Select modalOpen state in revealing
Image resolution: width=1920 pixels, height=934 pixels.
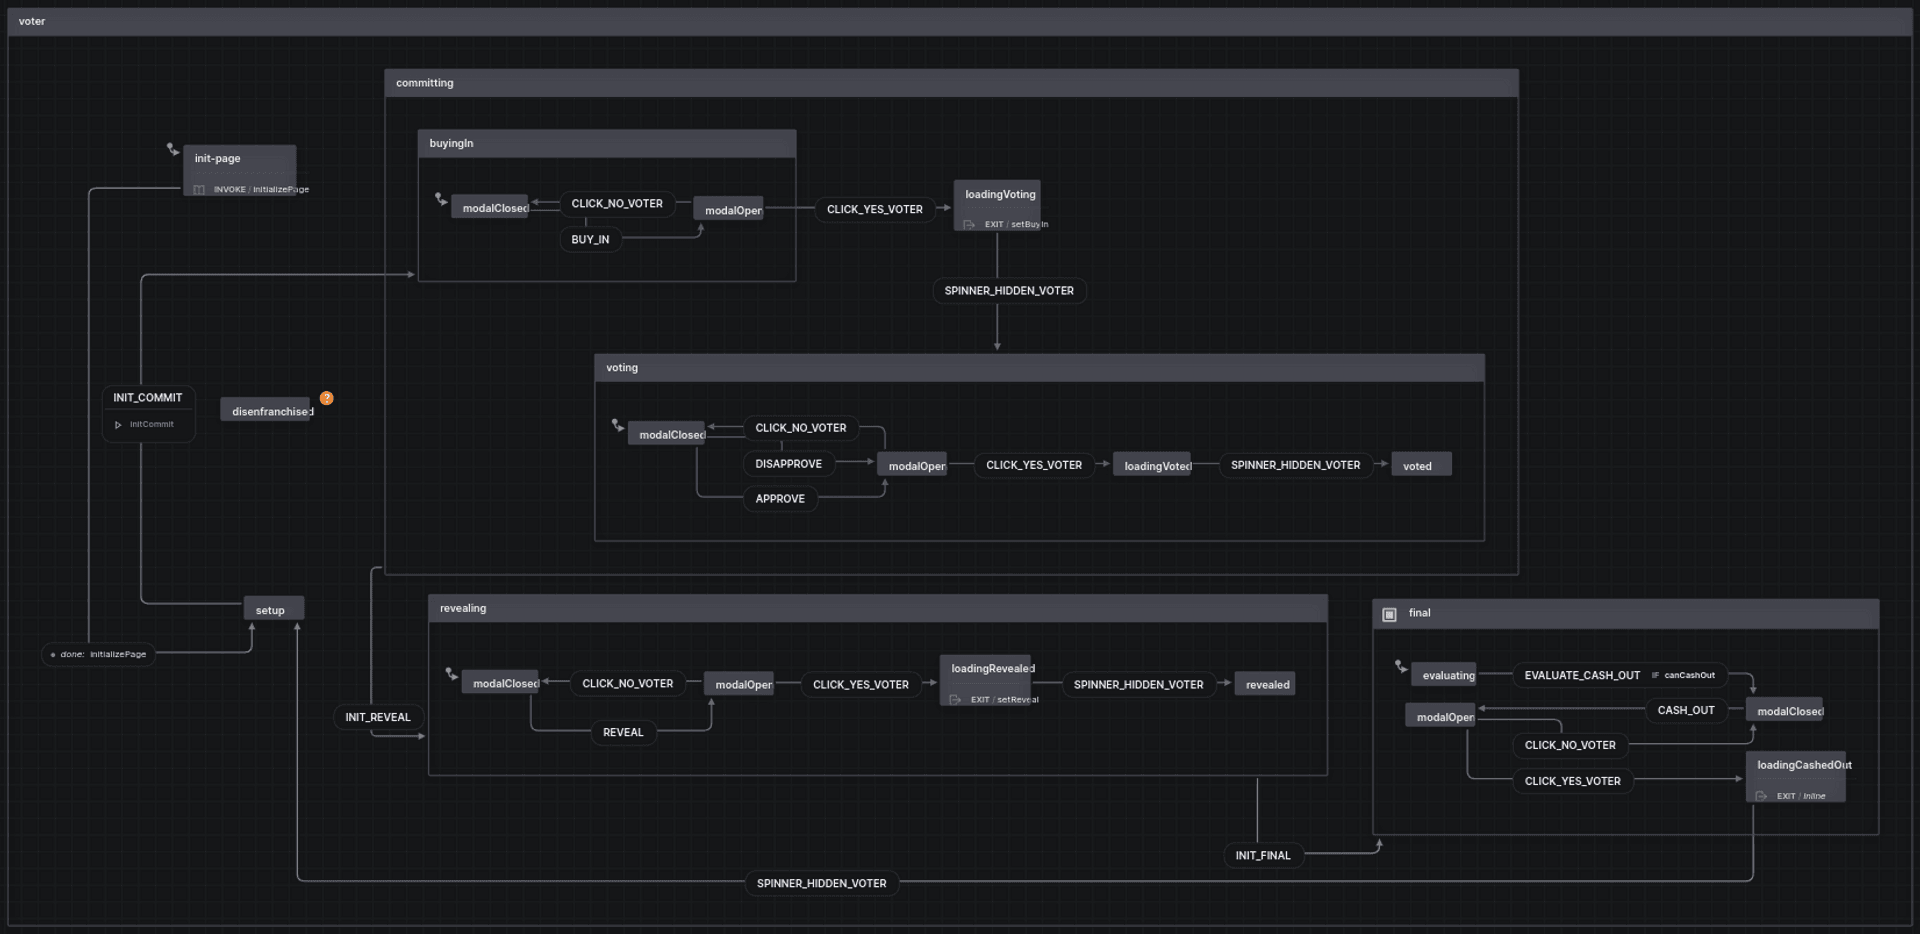(738, 684)
